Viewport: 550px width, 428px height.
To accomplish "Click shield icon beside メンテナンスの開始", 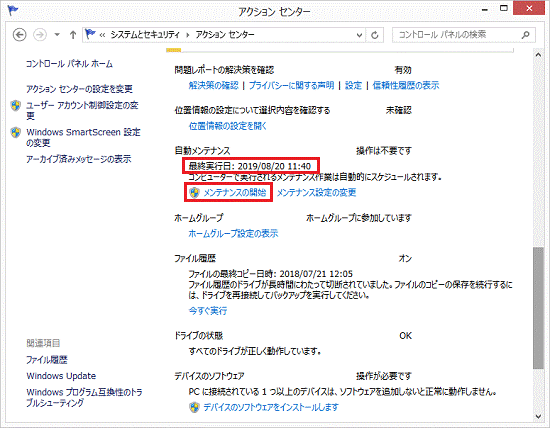I will tap(194, 192).
